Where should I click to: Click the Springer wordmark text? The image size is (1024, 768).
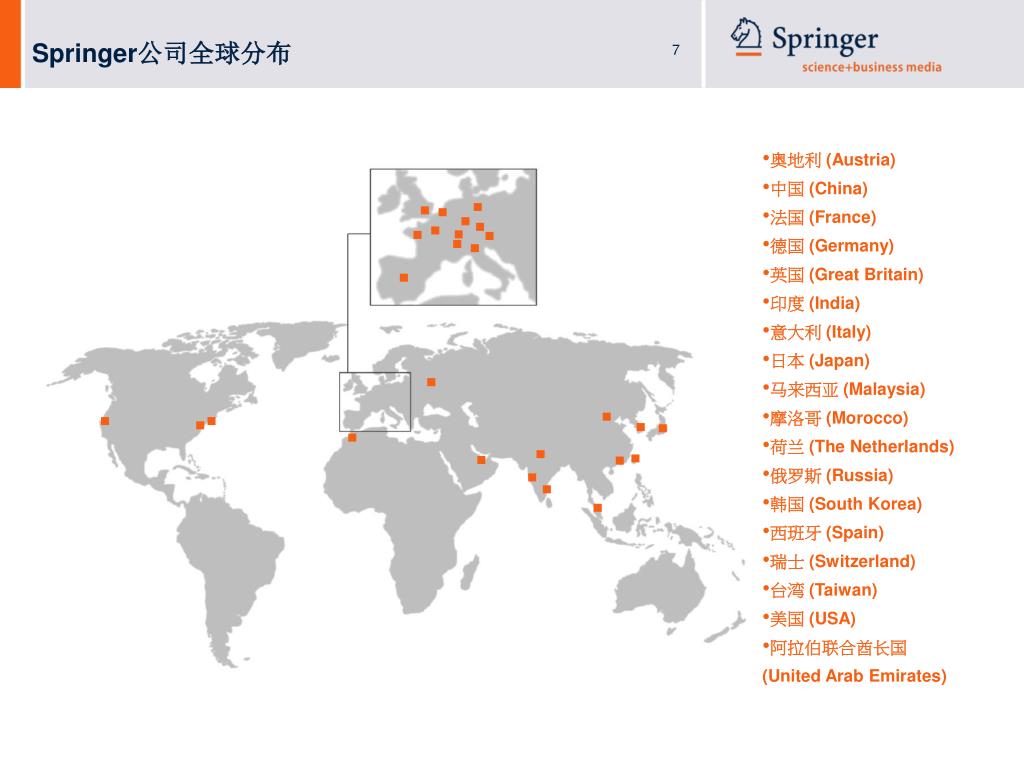click(825, 40)
